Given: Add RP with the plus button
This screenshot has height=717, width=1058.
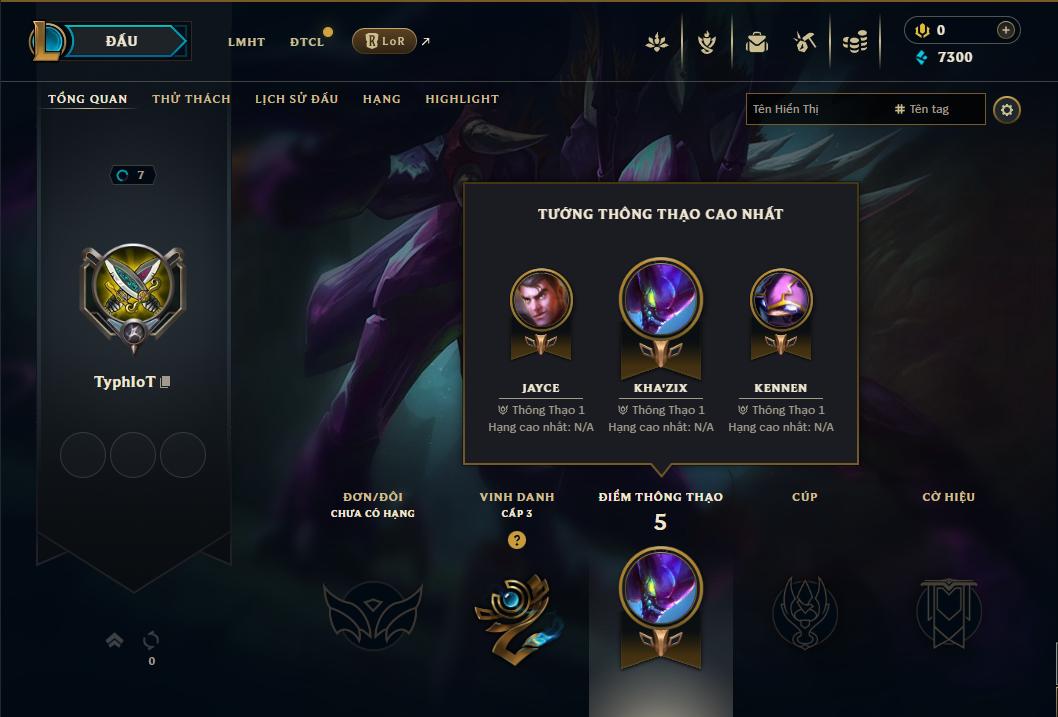Looking at the screenshot, I should pyautogui.click(x=1005, y=30).
